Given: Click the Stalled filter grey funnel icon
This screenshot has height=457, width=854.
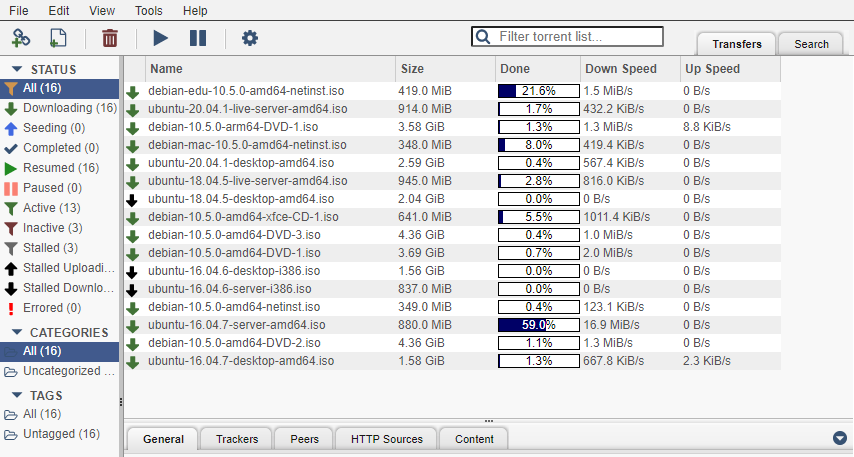Looking at the screenshot, I should pos(10,248).
